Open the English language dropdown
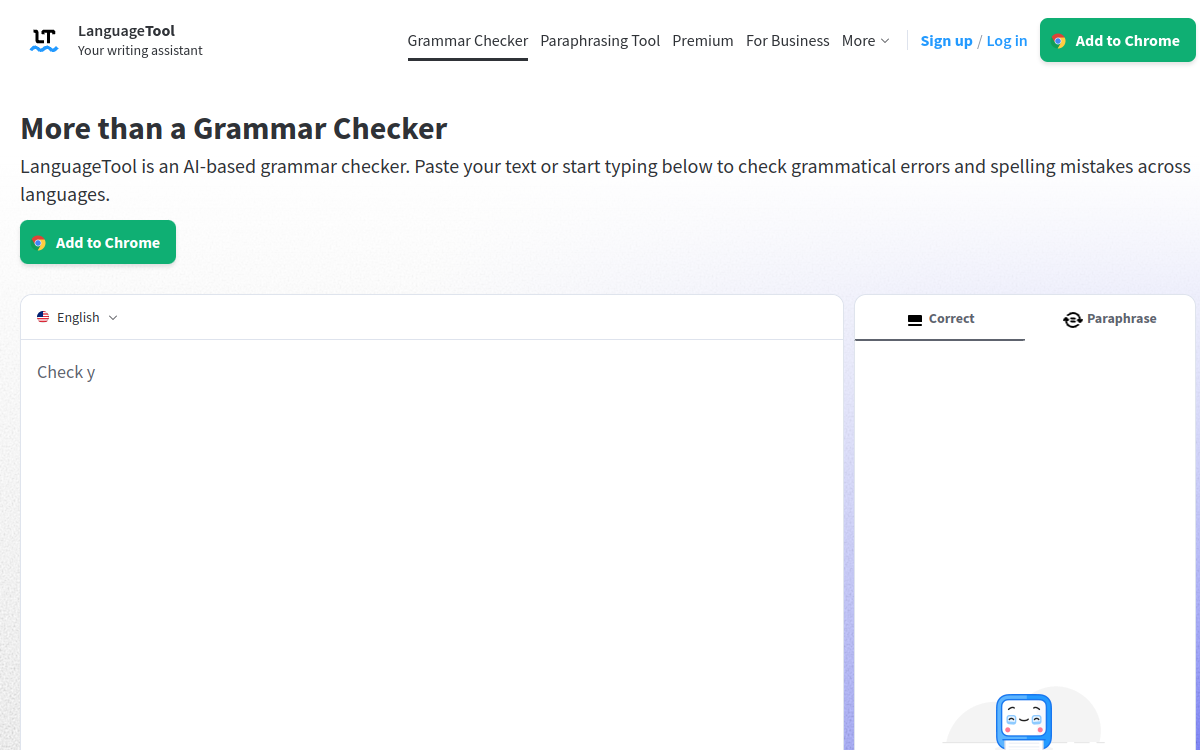Screen dimensions: 1200x750 coord(78,317)
